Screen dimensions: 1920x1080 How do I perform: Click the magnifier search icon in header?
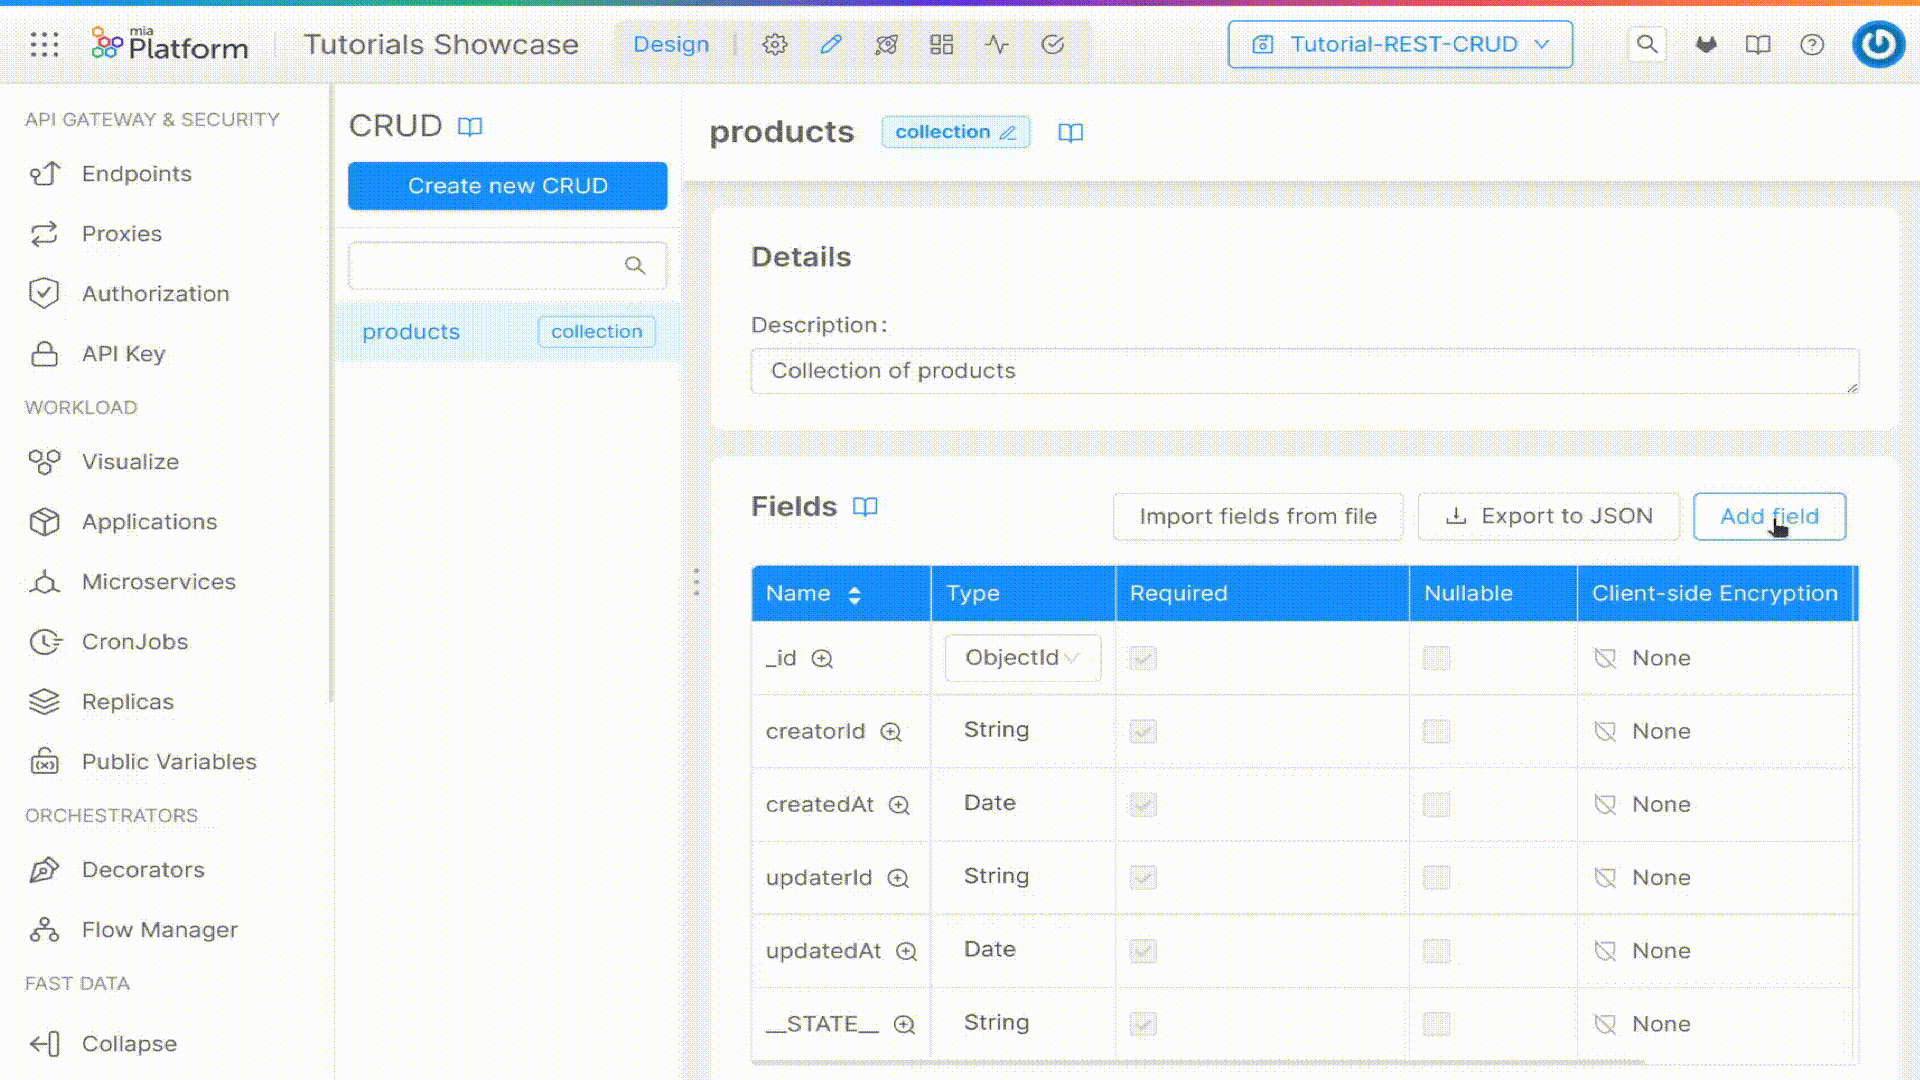coord(1646,44)
